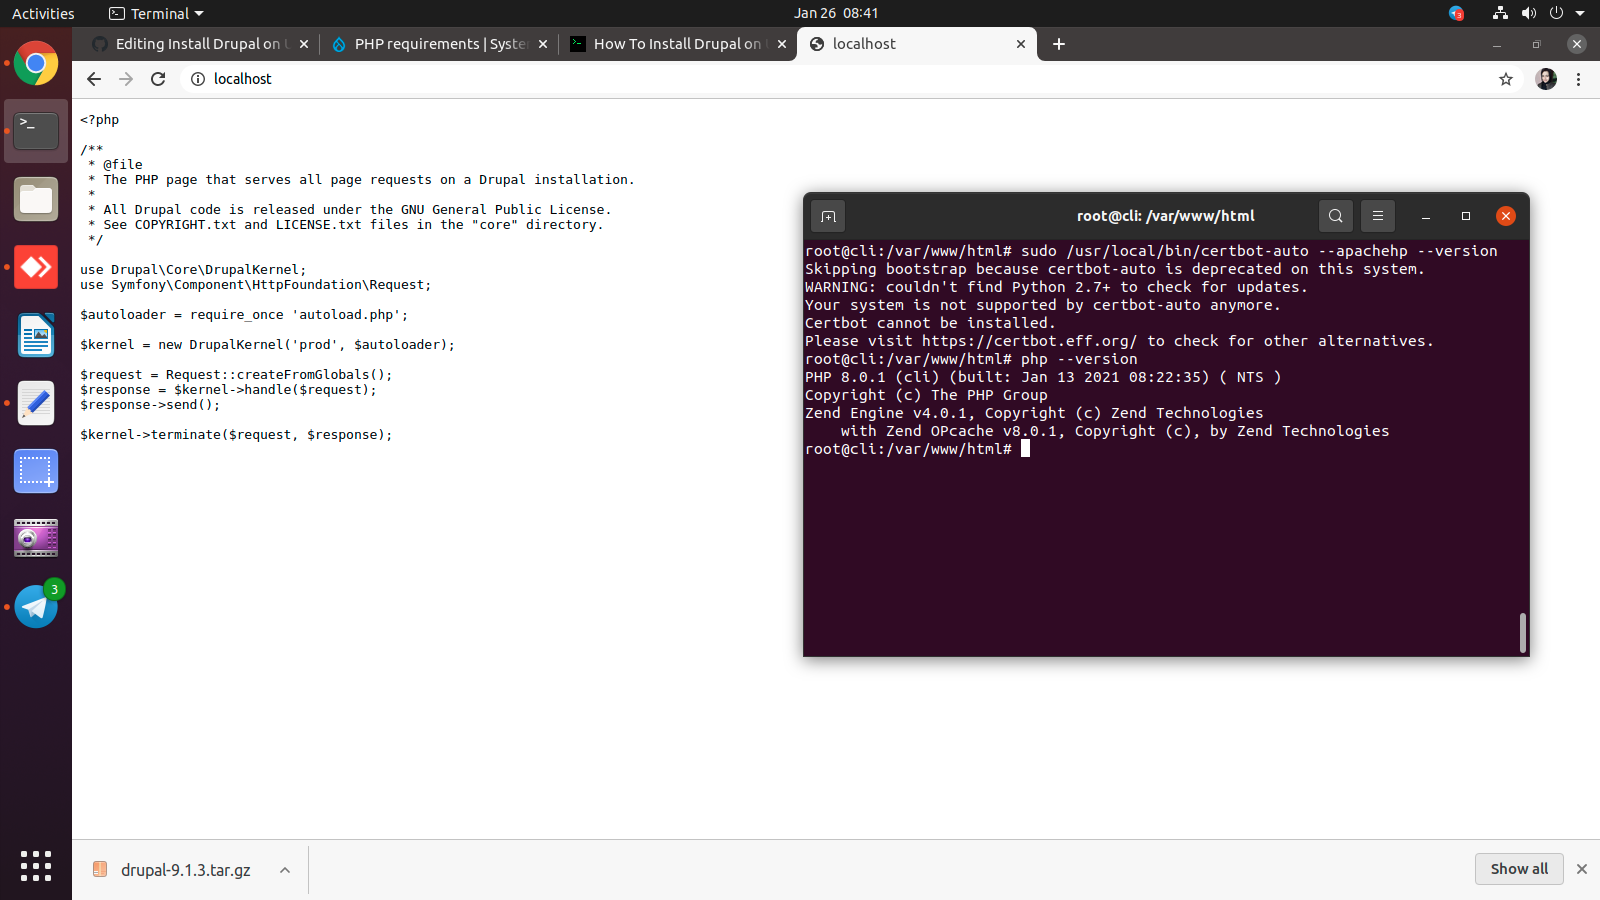Image resolution: width=1600 pixels, height=900 pixels.
Task: Bookmark this page with the star
Action: coord(1506,79)
